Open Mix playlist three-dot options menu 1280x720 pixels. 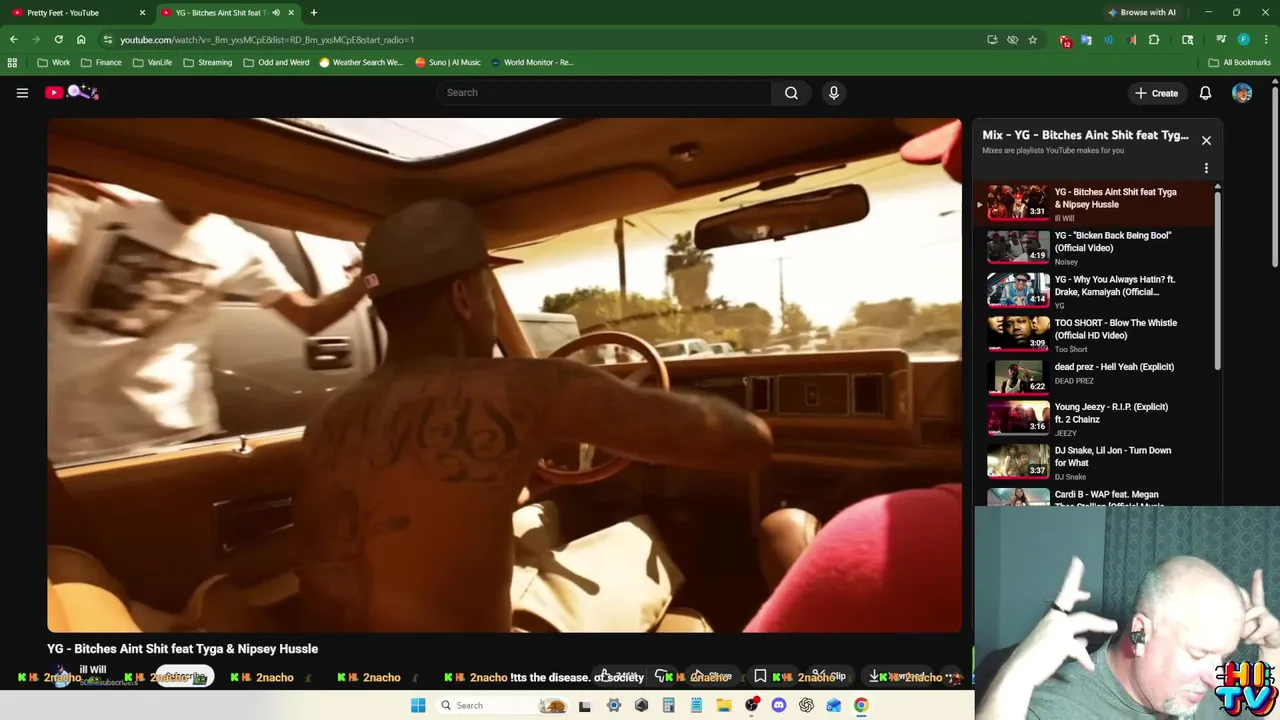pyautogui.click(x=1206, y=168)
